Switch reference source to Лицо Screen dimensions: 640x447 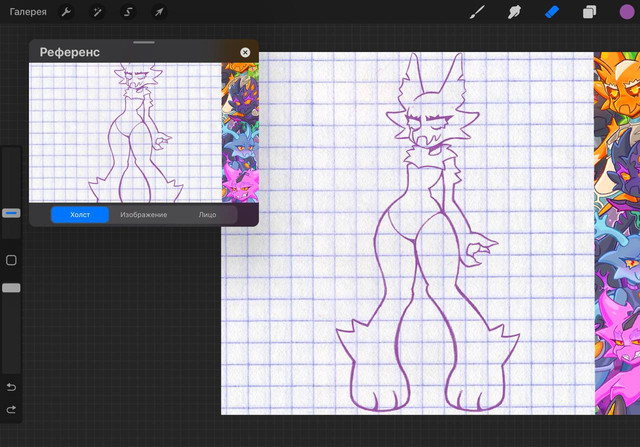coord(207,215)
